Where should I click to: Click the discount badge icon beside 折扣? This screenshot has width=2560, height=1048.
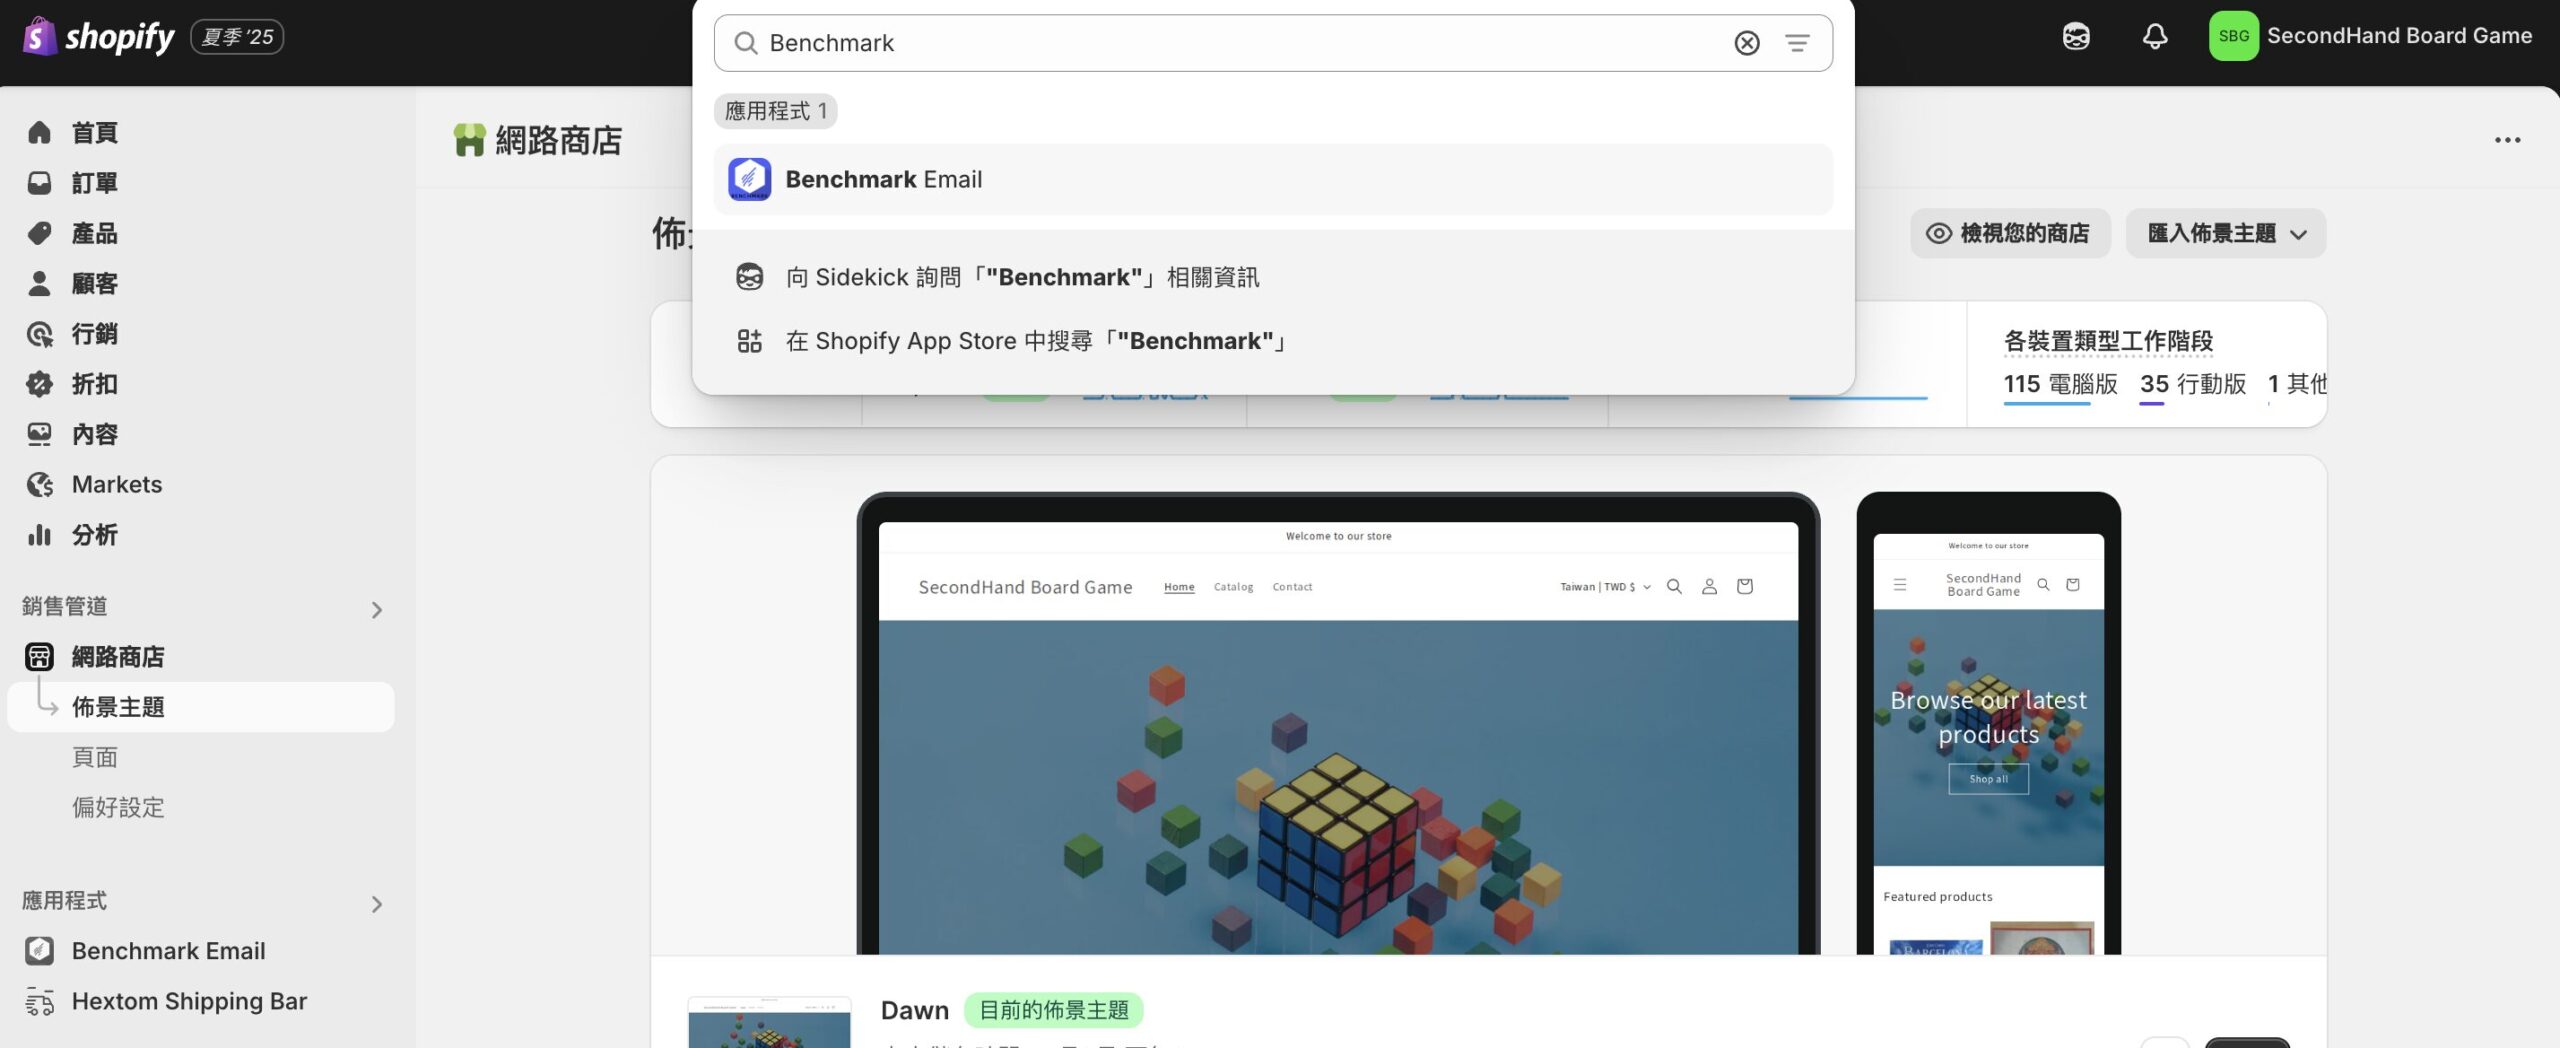pyautogui.click(x=39, y=384)
